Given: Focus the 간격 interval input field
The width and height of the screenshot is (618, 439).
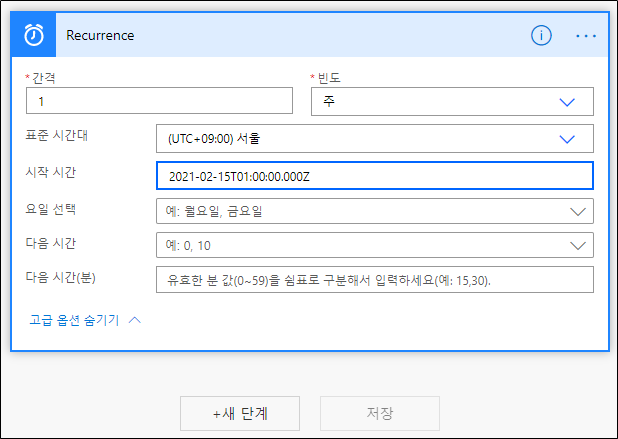Looking at the screenshot, I should 159,101.
